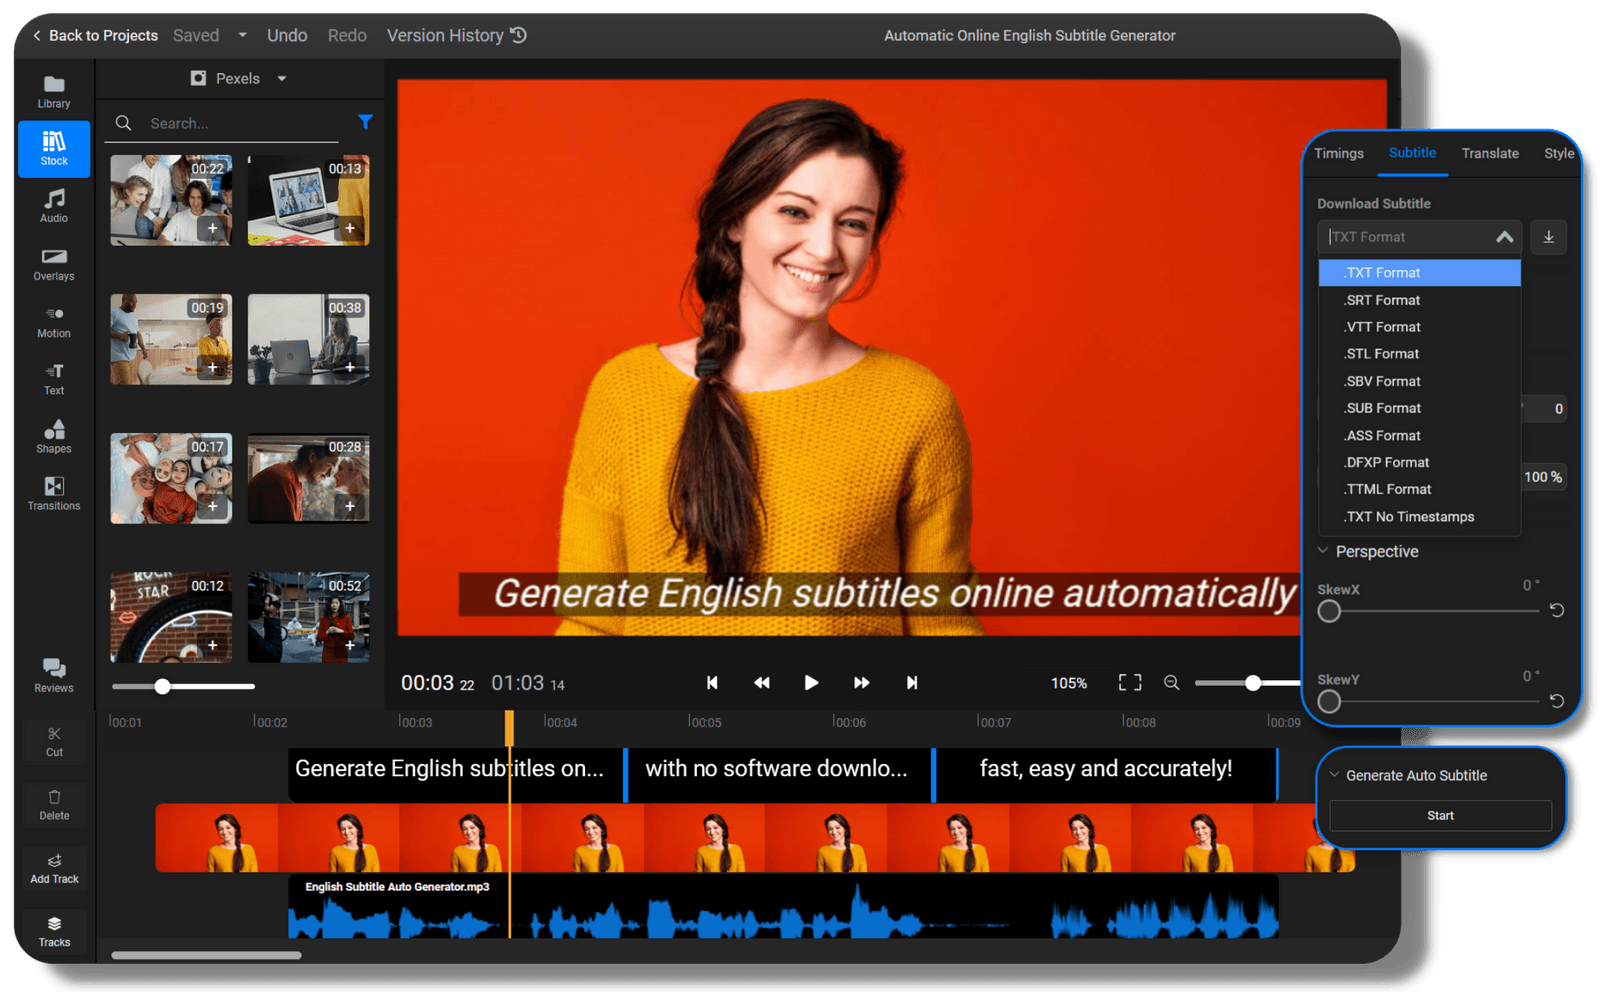Click the download subtitle arrow icon
This screenshot has height=992, width=1600.
[x=1548, y=237]
